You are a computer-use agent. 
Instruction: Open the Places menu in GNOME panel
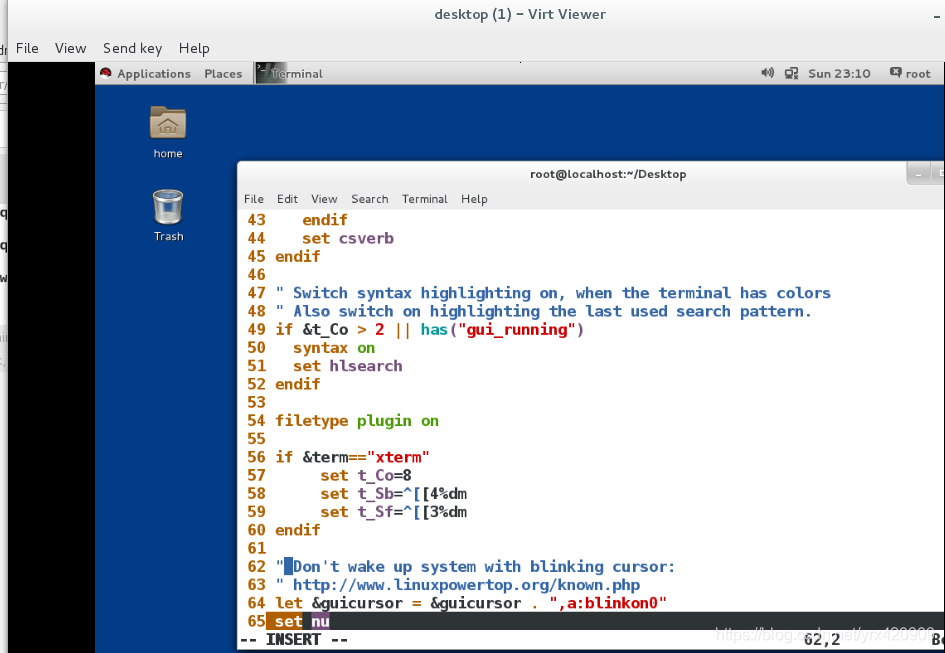tap(223, 74)
